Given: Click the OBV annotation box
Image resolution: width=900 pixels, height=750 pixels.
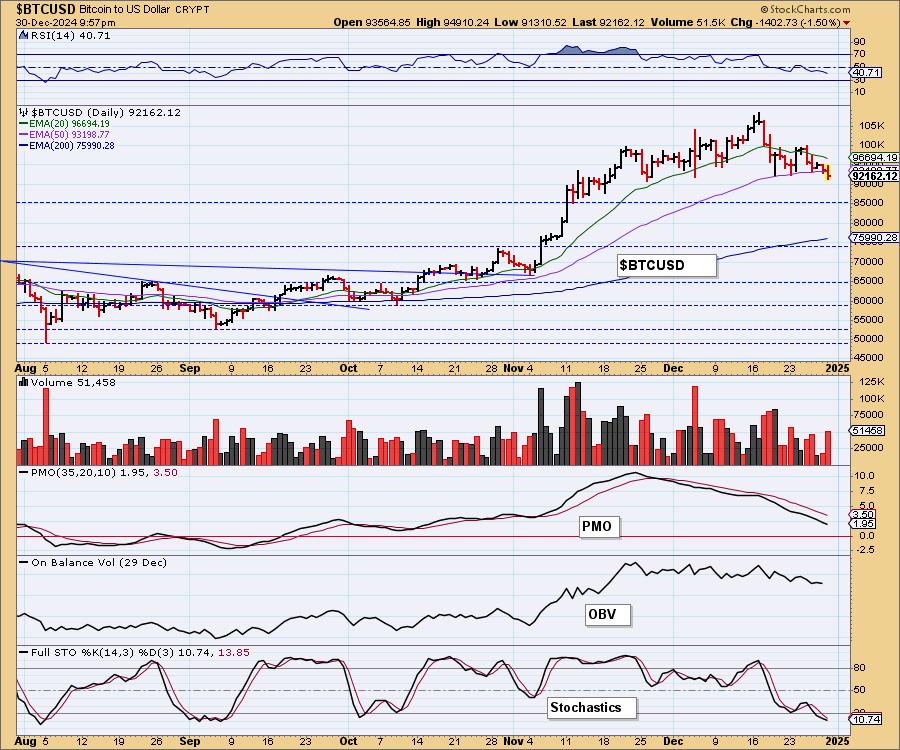Looking at the screenshot, I should click(x=608, y=615).
